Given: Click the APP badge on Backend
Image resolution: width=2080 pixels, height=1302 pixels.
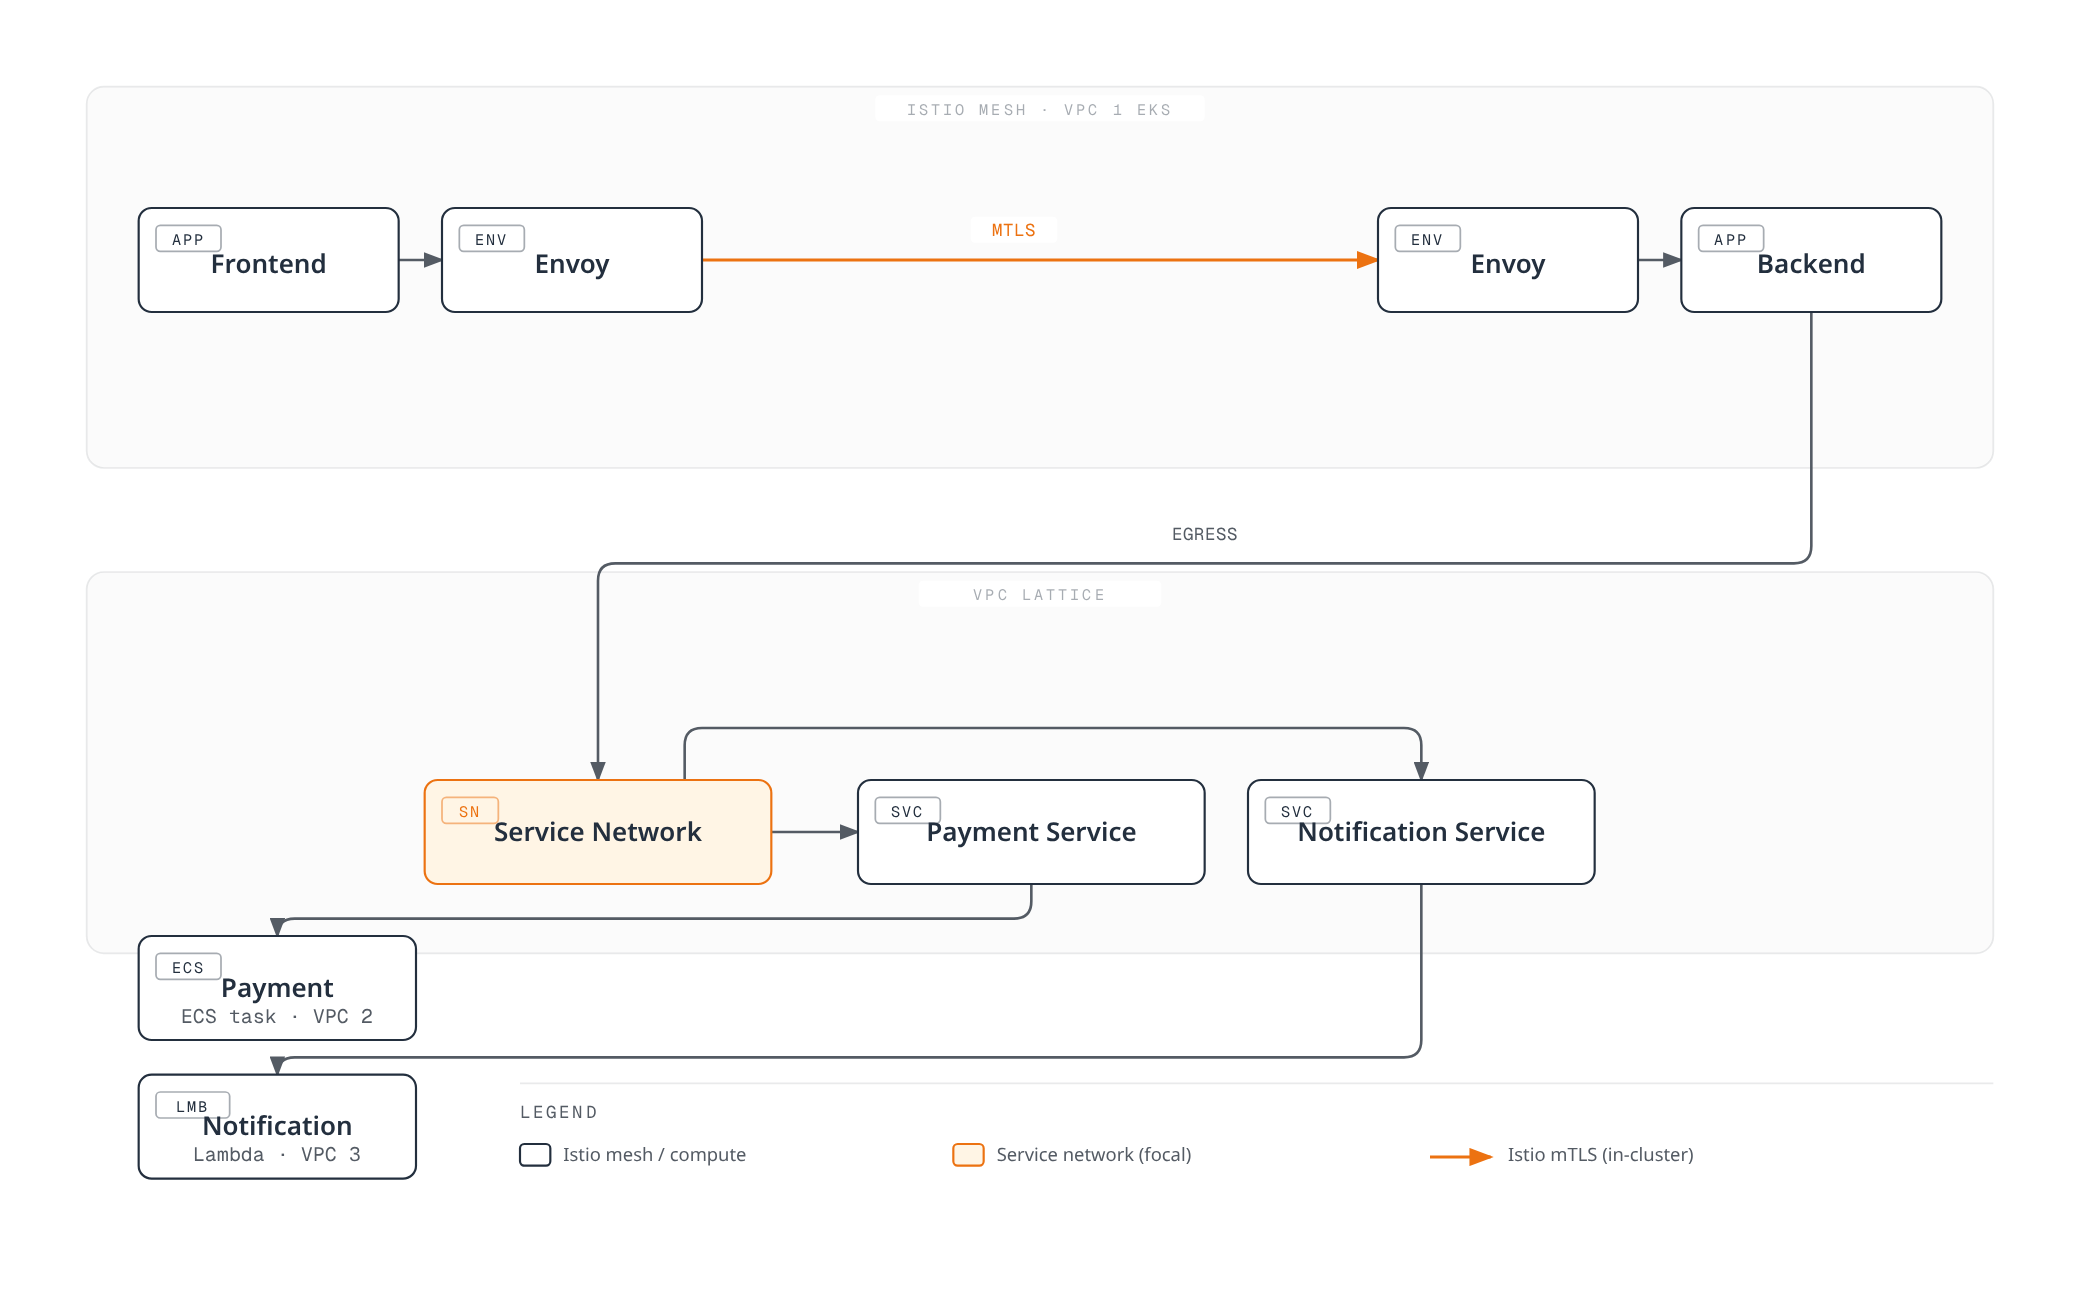Looking at the screenshot, I should coord(1730,239).
